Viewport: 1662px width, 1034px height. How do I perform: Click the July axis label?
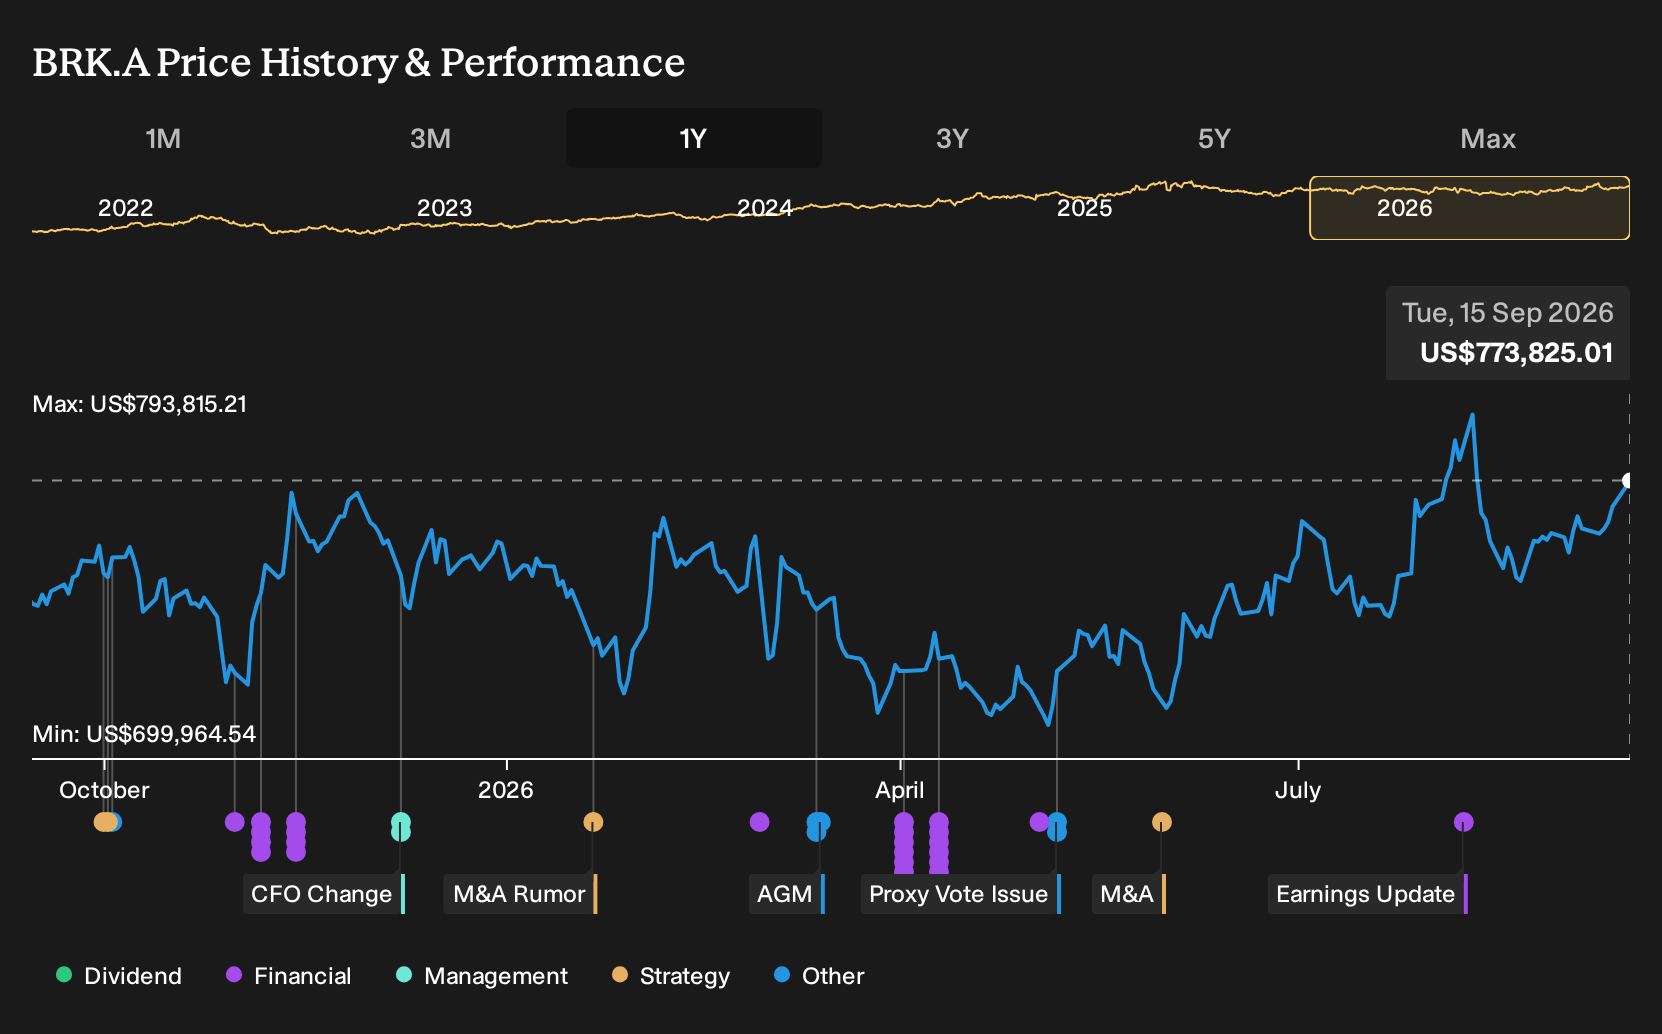click(x=1297, y=790)
